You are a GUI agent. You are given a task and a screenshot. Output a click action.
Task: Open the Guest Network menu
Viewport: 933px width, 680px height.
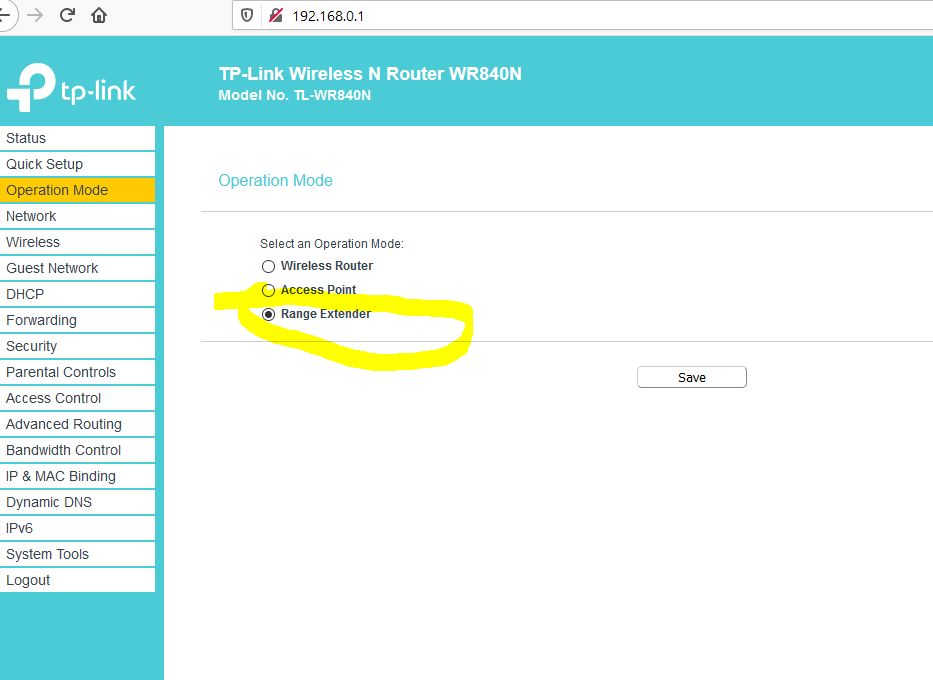click(x=77, y=268)
